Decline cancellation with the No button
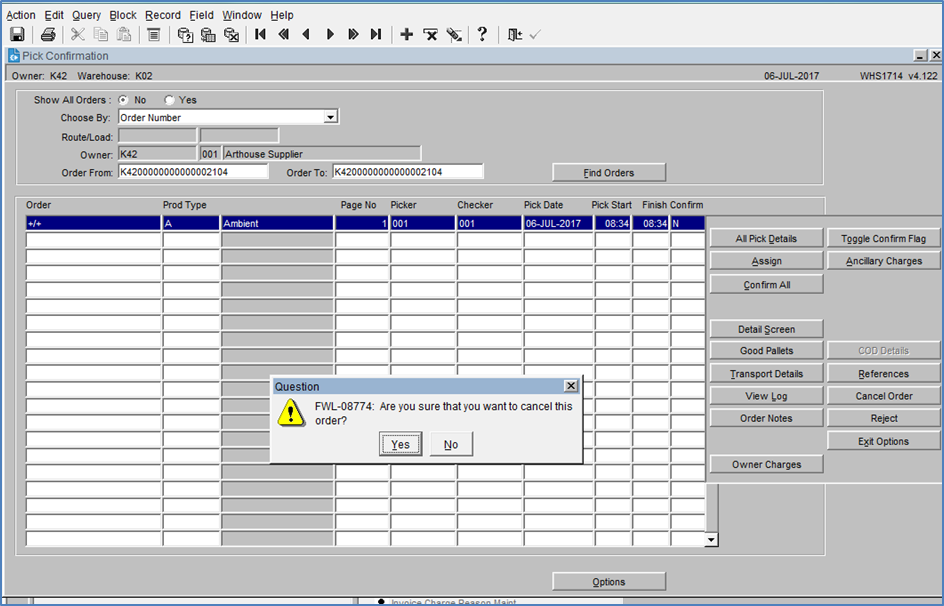This screenshot has height=606, width=944. [451, 444]
